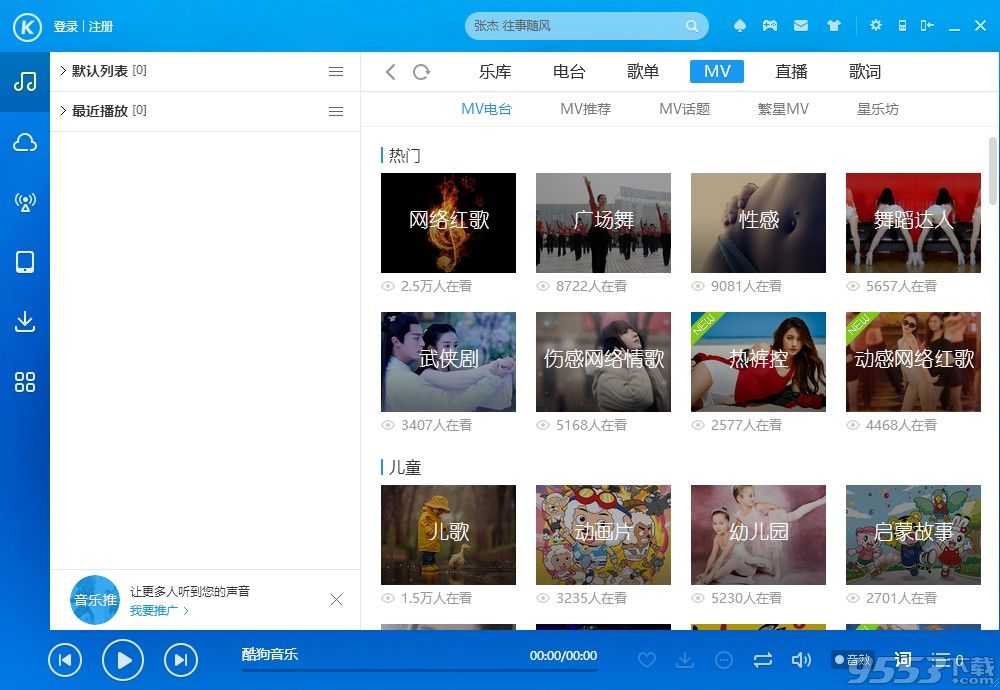Enable the 音效 sound effect
Image resolution: width=1000 pixels, height=690 pixels.
pos(855,660)
